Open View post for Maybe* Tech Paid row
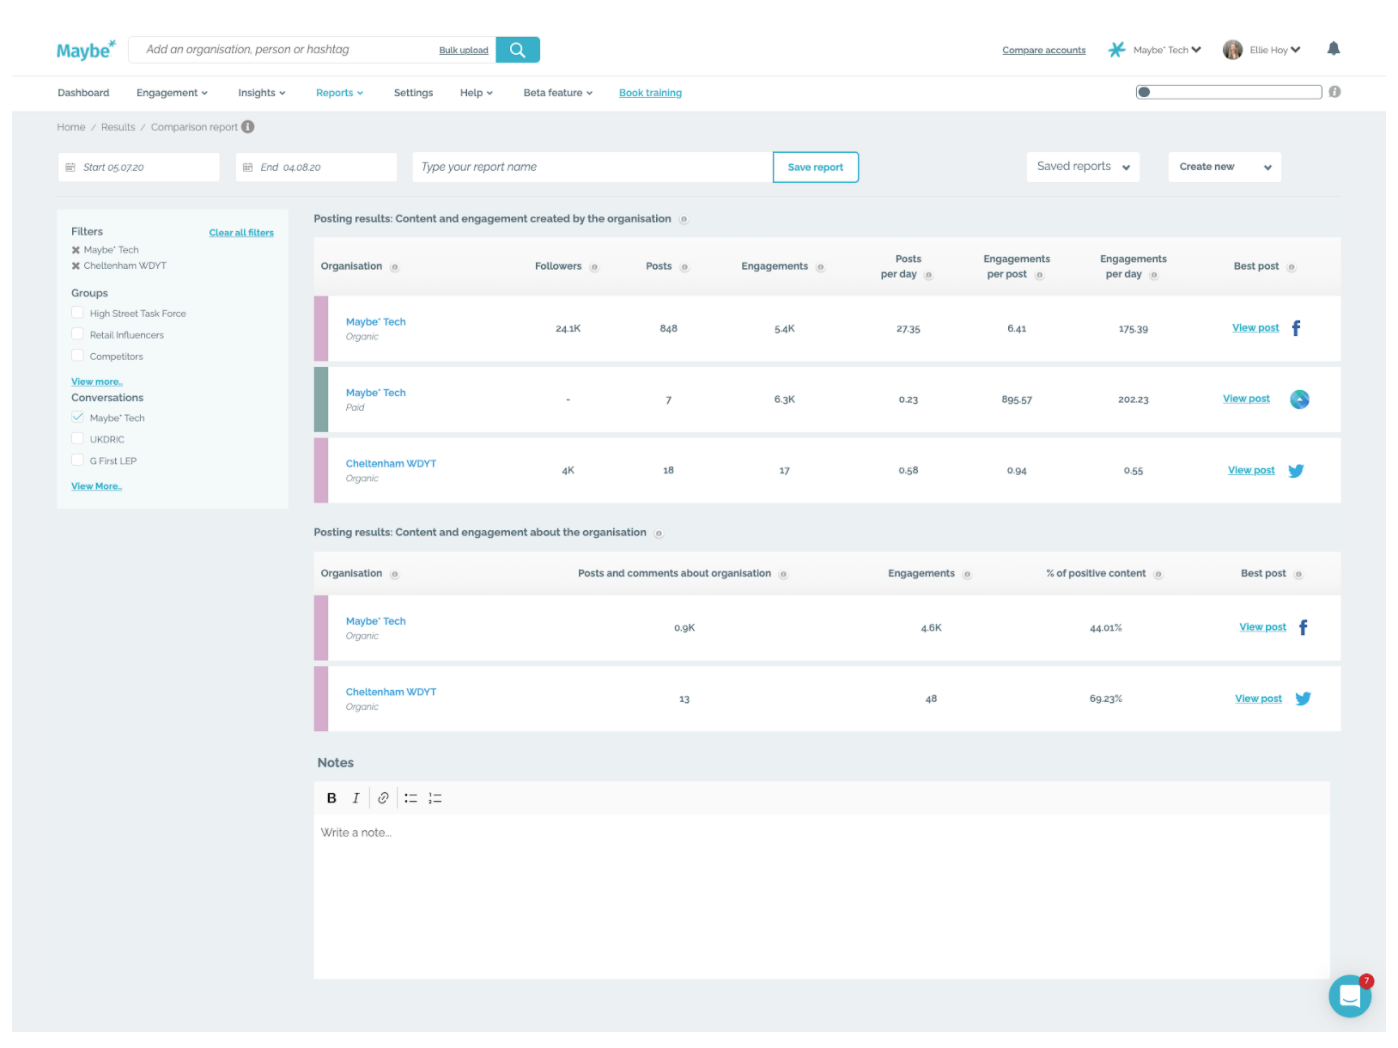Image resolution: width=1398 pixels, height=1048 pixels. click(x=1246, y=399)
